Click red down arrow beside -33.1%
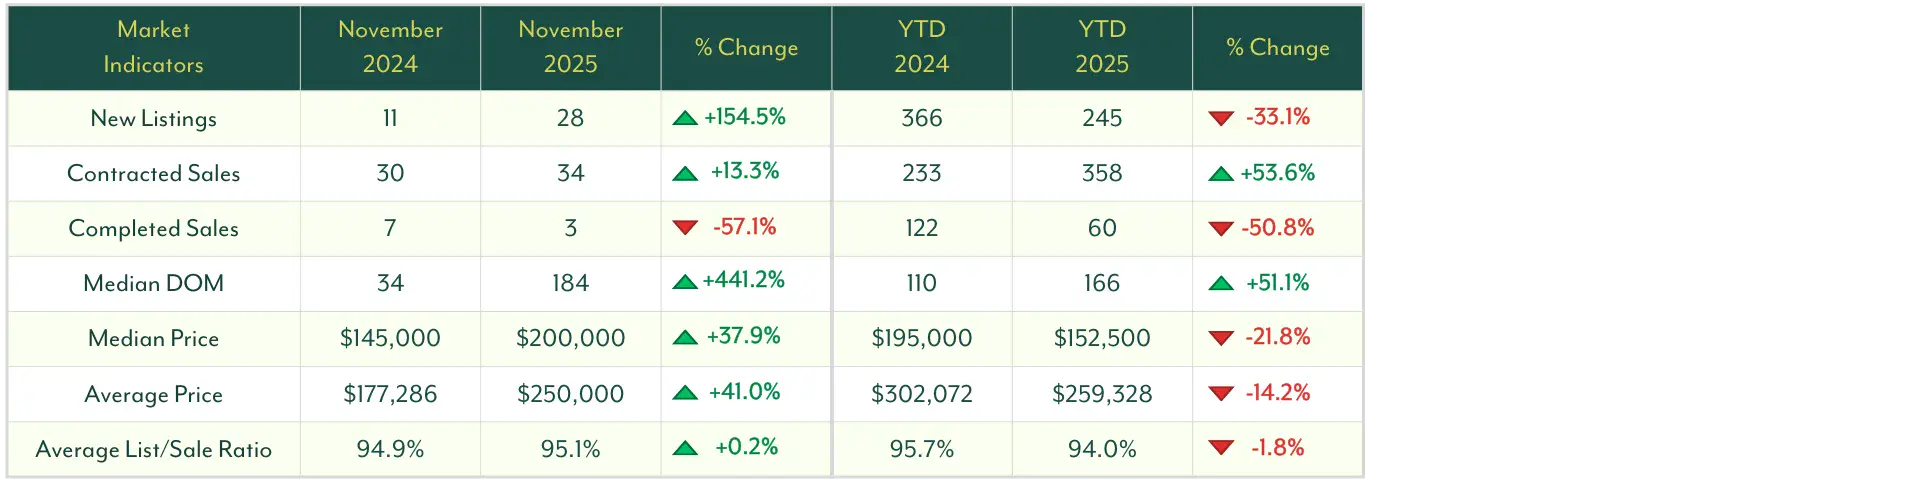1920x480 pixels. coord(1221,118)
